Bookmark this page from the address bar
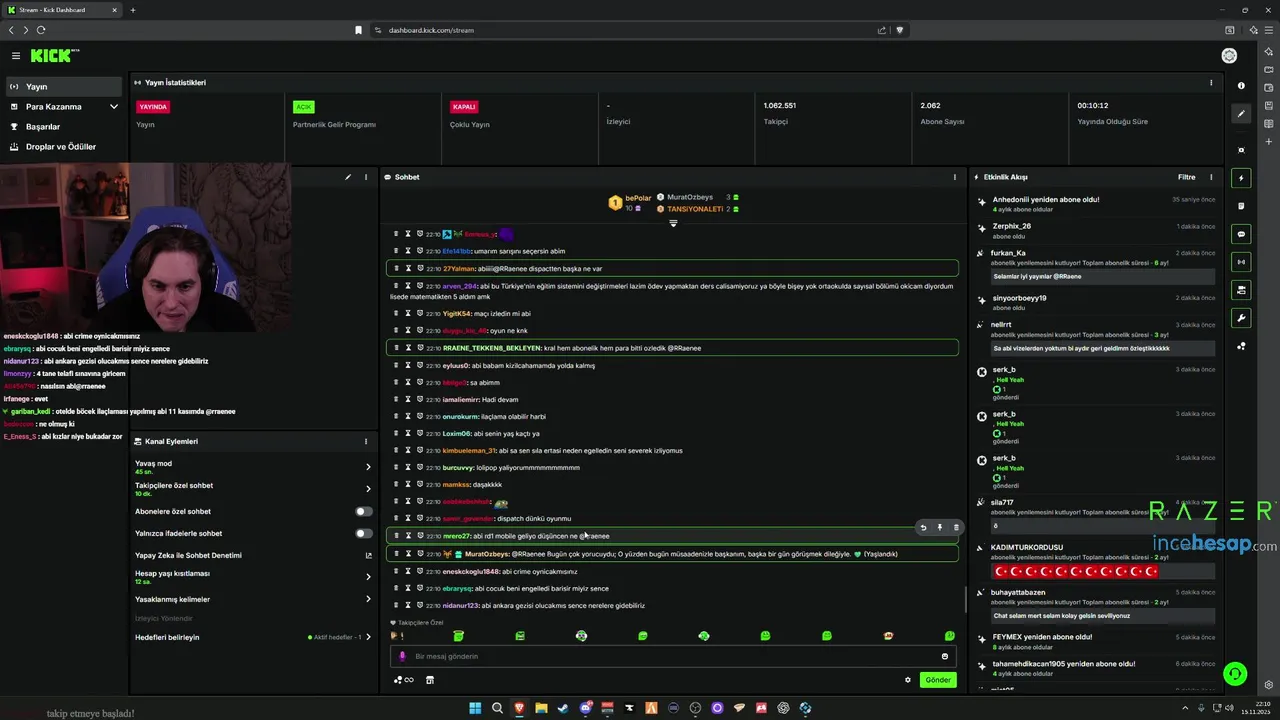This screenshot has width=1280, height=720. point(358,30)
